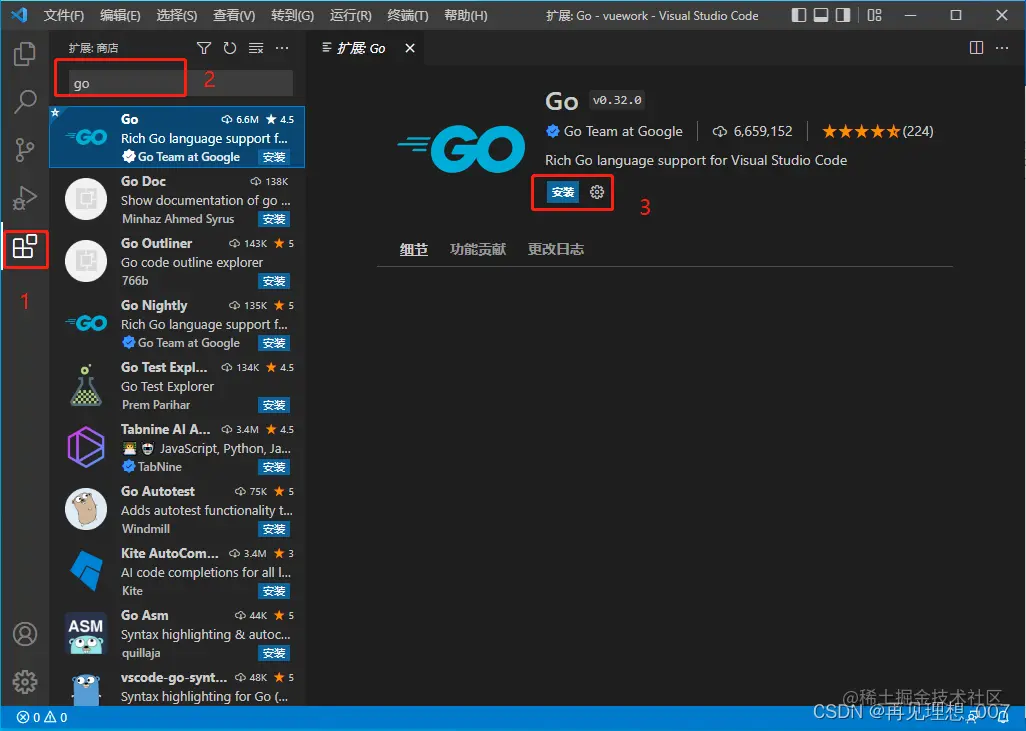1026x731 pixels.
Task: Open Manage gear in activity bar
Action: click(x=25, y=682)
